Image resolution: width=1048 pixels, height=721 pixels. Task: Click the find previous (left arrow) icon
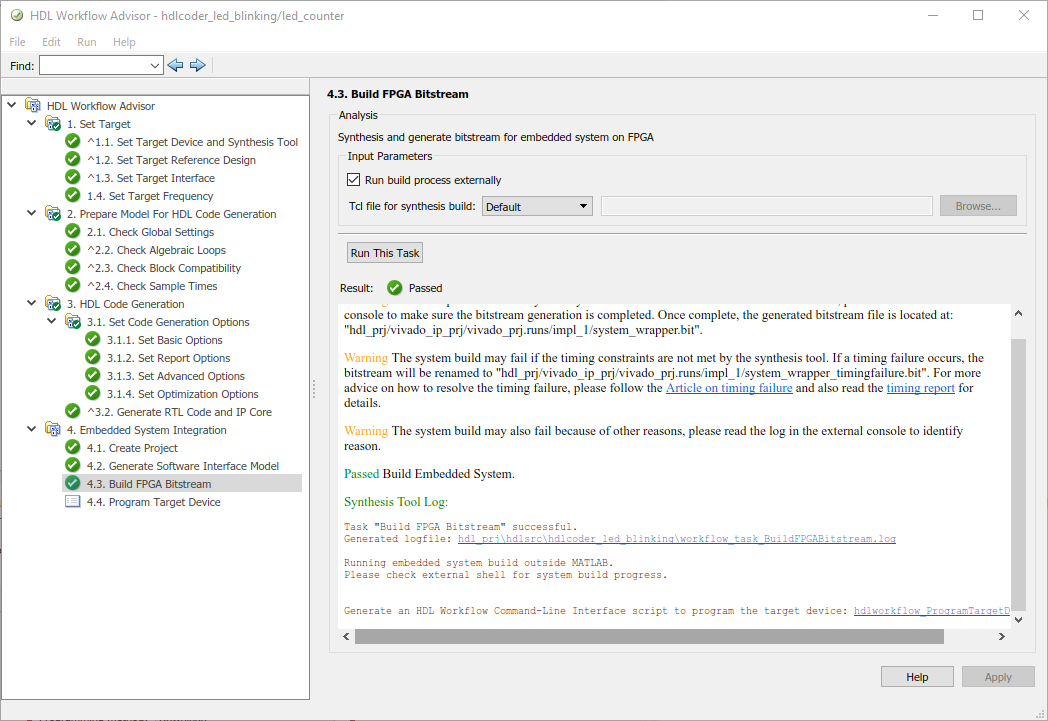[176, 65]
